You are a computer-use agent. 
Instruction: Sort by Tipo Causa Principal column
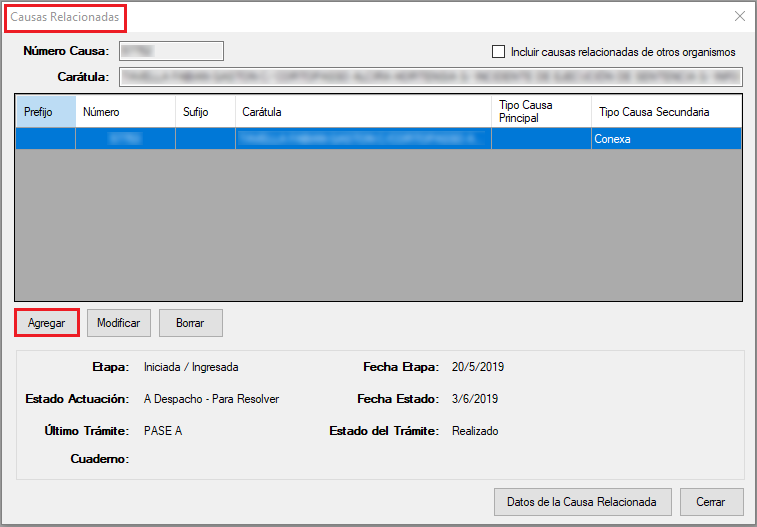[540, 112]
